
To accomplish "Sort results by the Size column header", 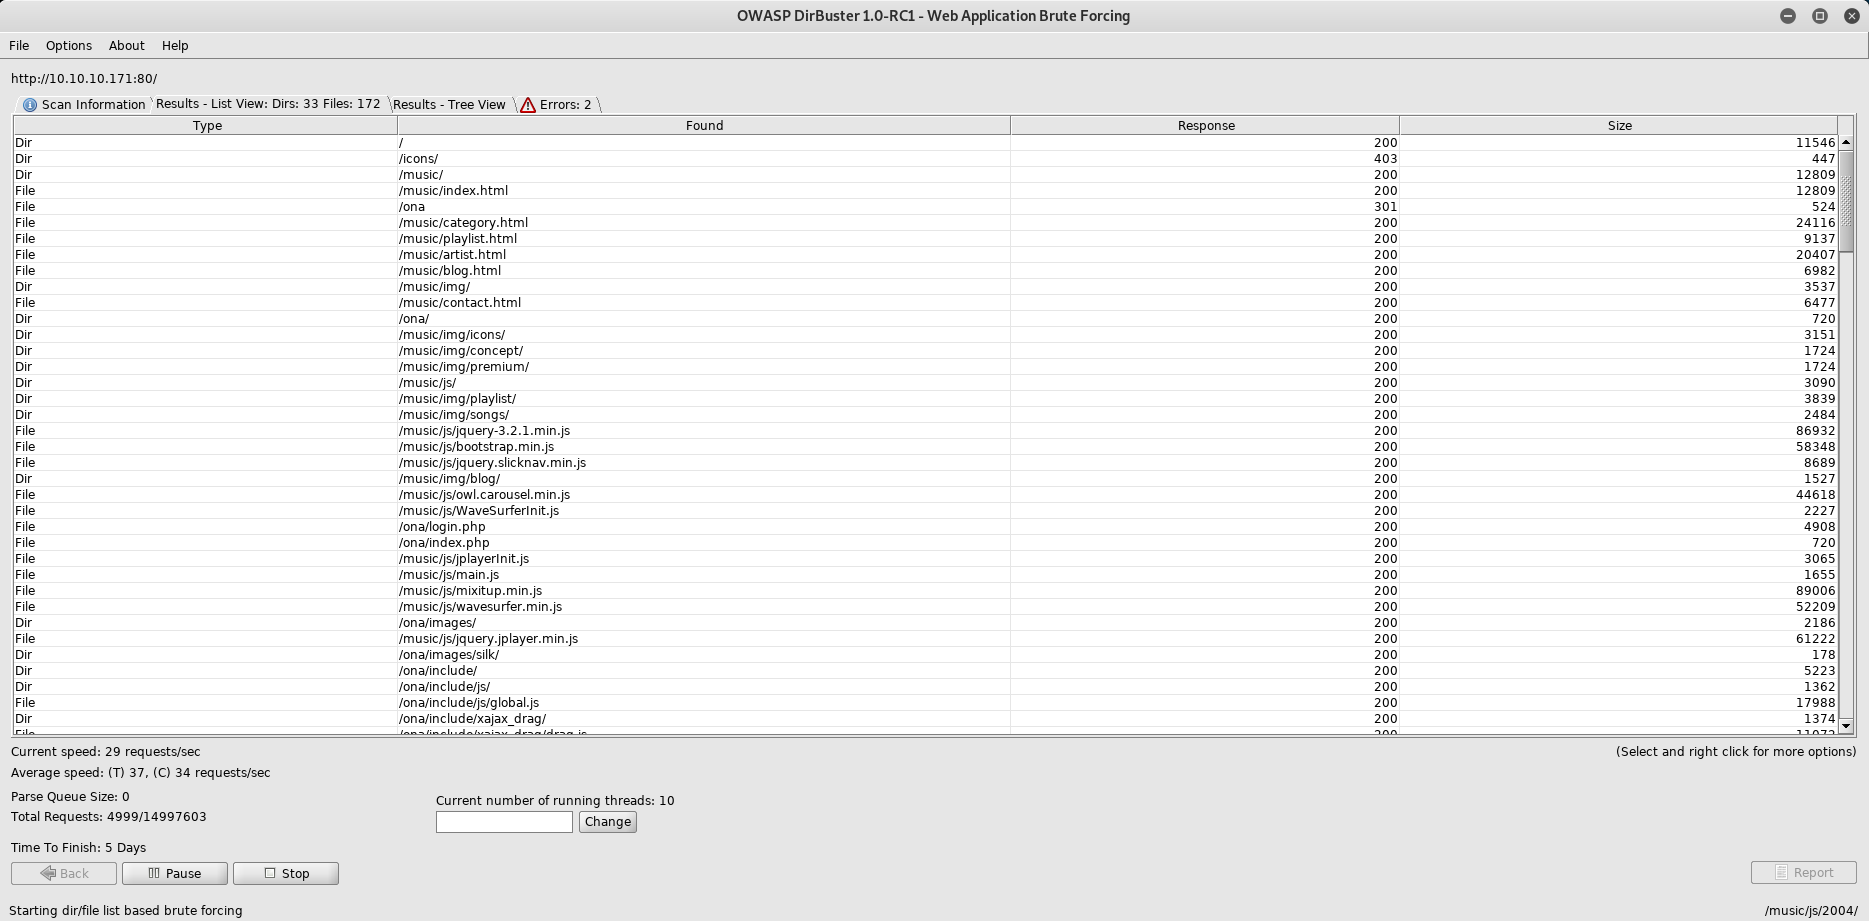I will pyautogui.click(x=1619, y=125).
